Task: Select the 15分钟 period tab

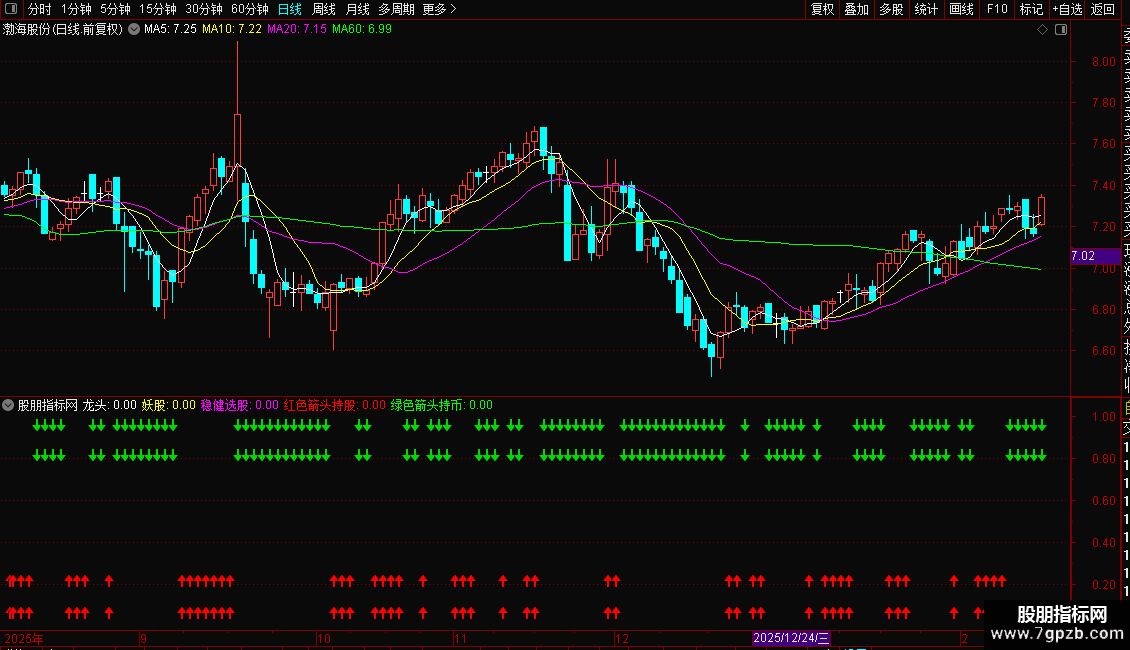Action: tap(158, 9)
